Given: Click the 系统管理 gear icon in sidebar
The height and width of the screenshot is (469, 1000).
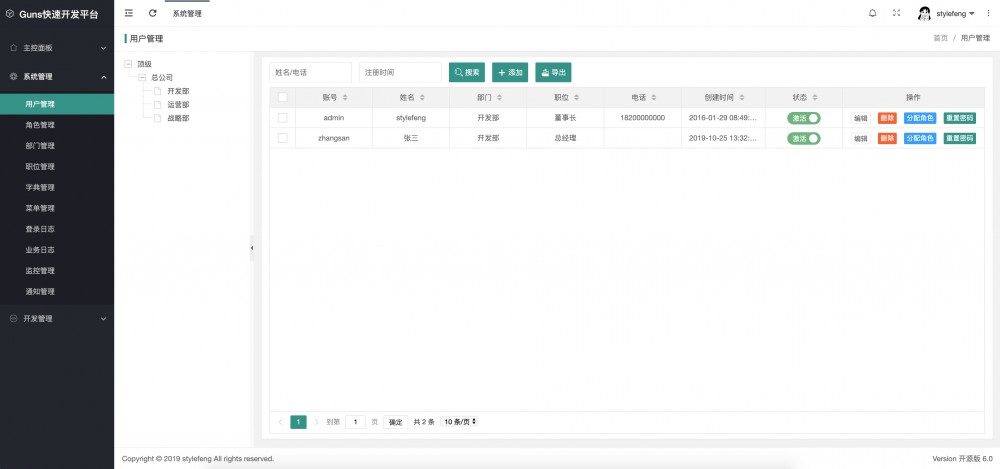Looking at the screenshot, I should [13, 77].
